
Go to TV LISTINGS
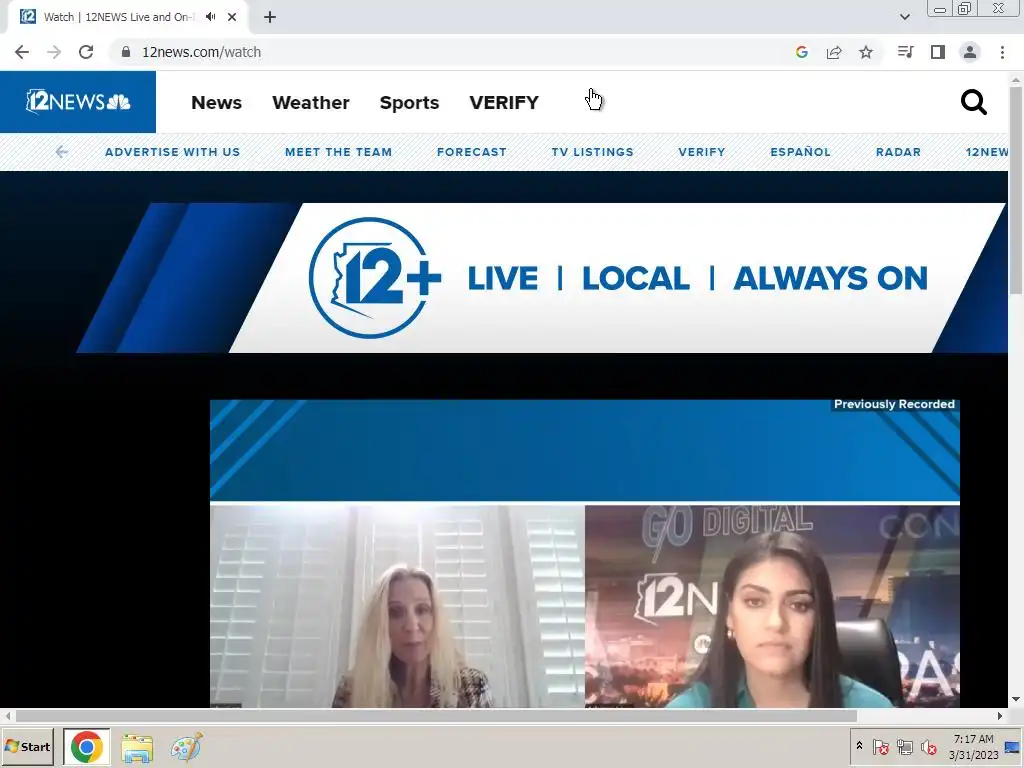click(x=592, y=152)
